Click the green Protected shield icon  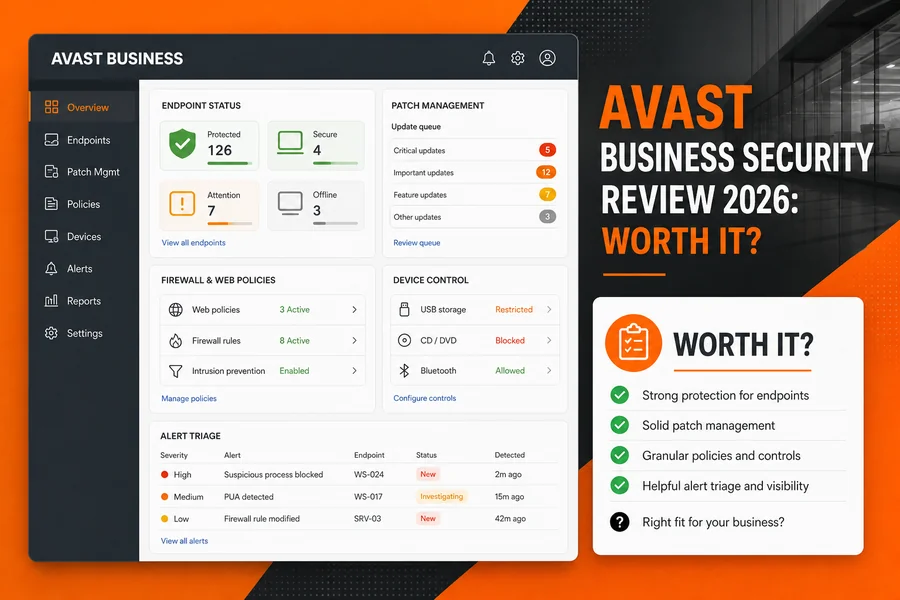[x=183, y=144]
